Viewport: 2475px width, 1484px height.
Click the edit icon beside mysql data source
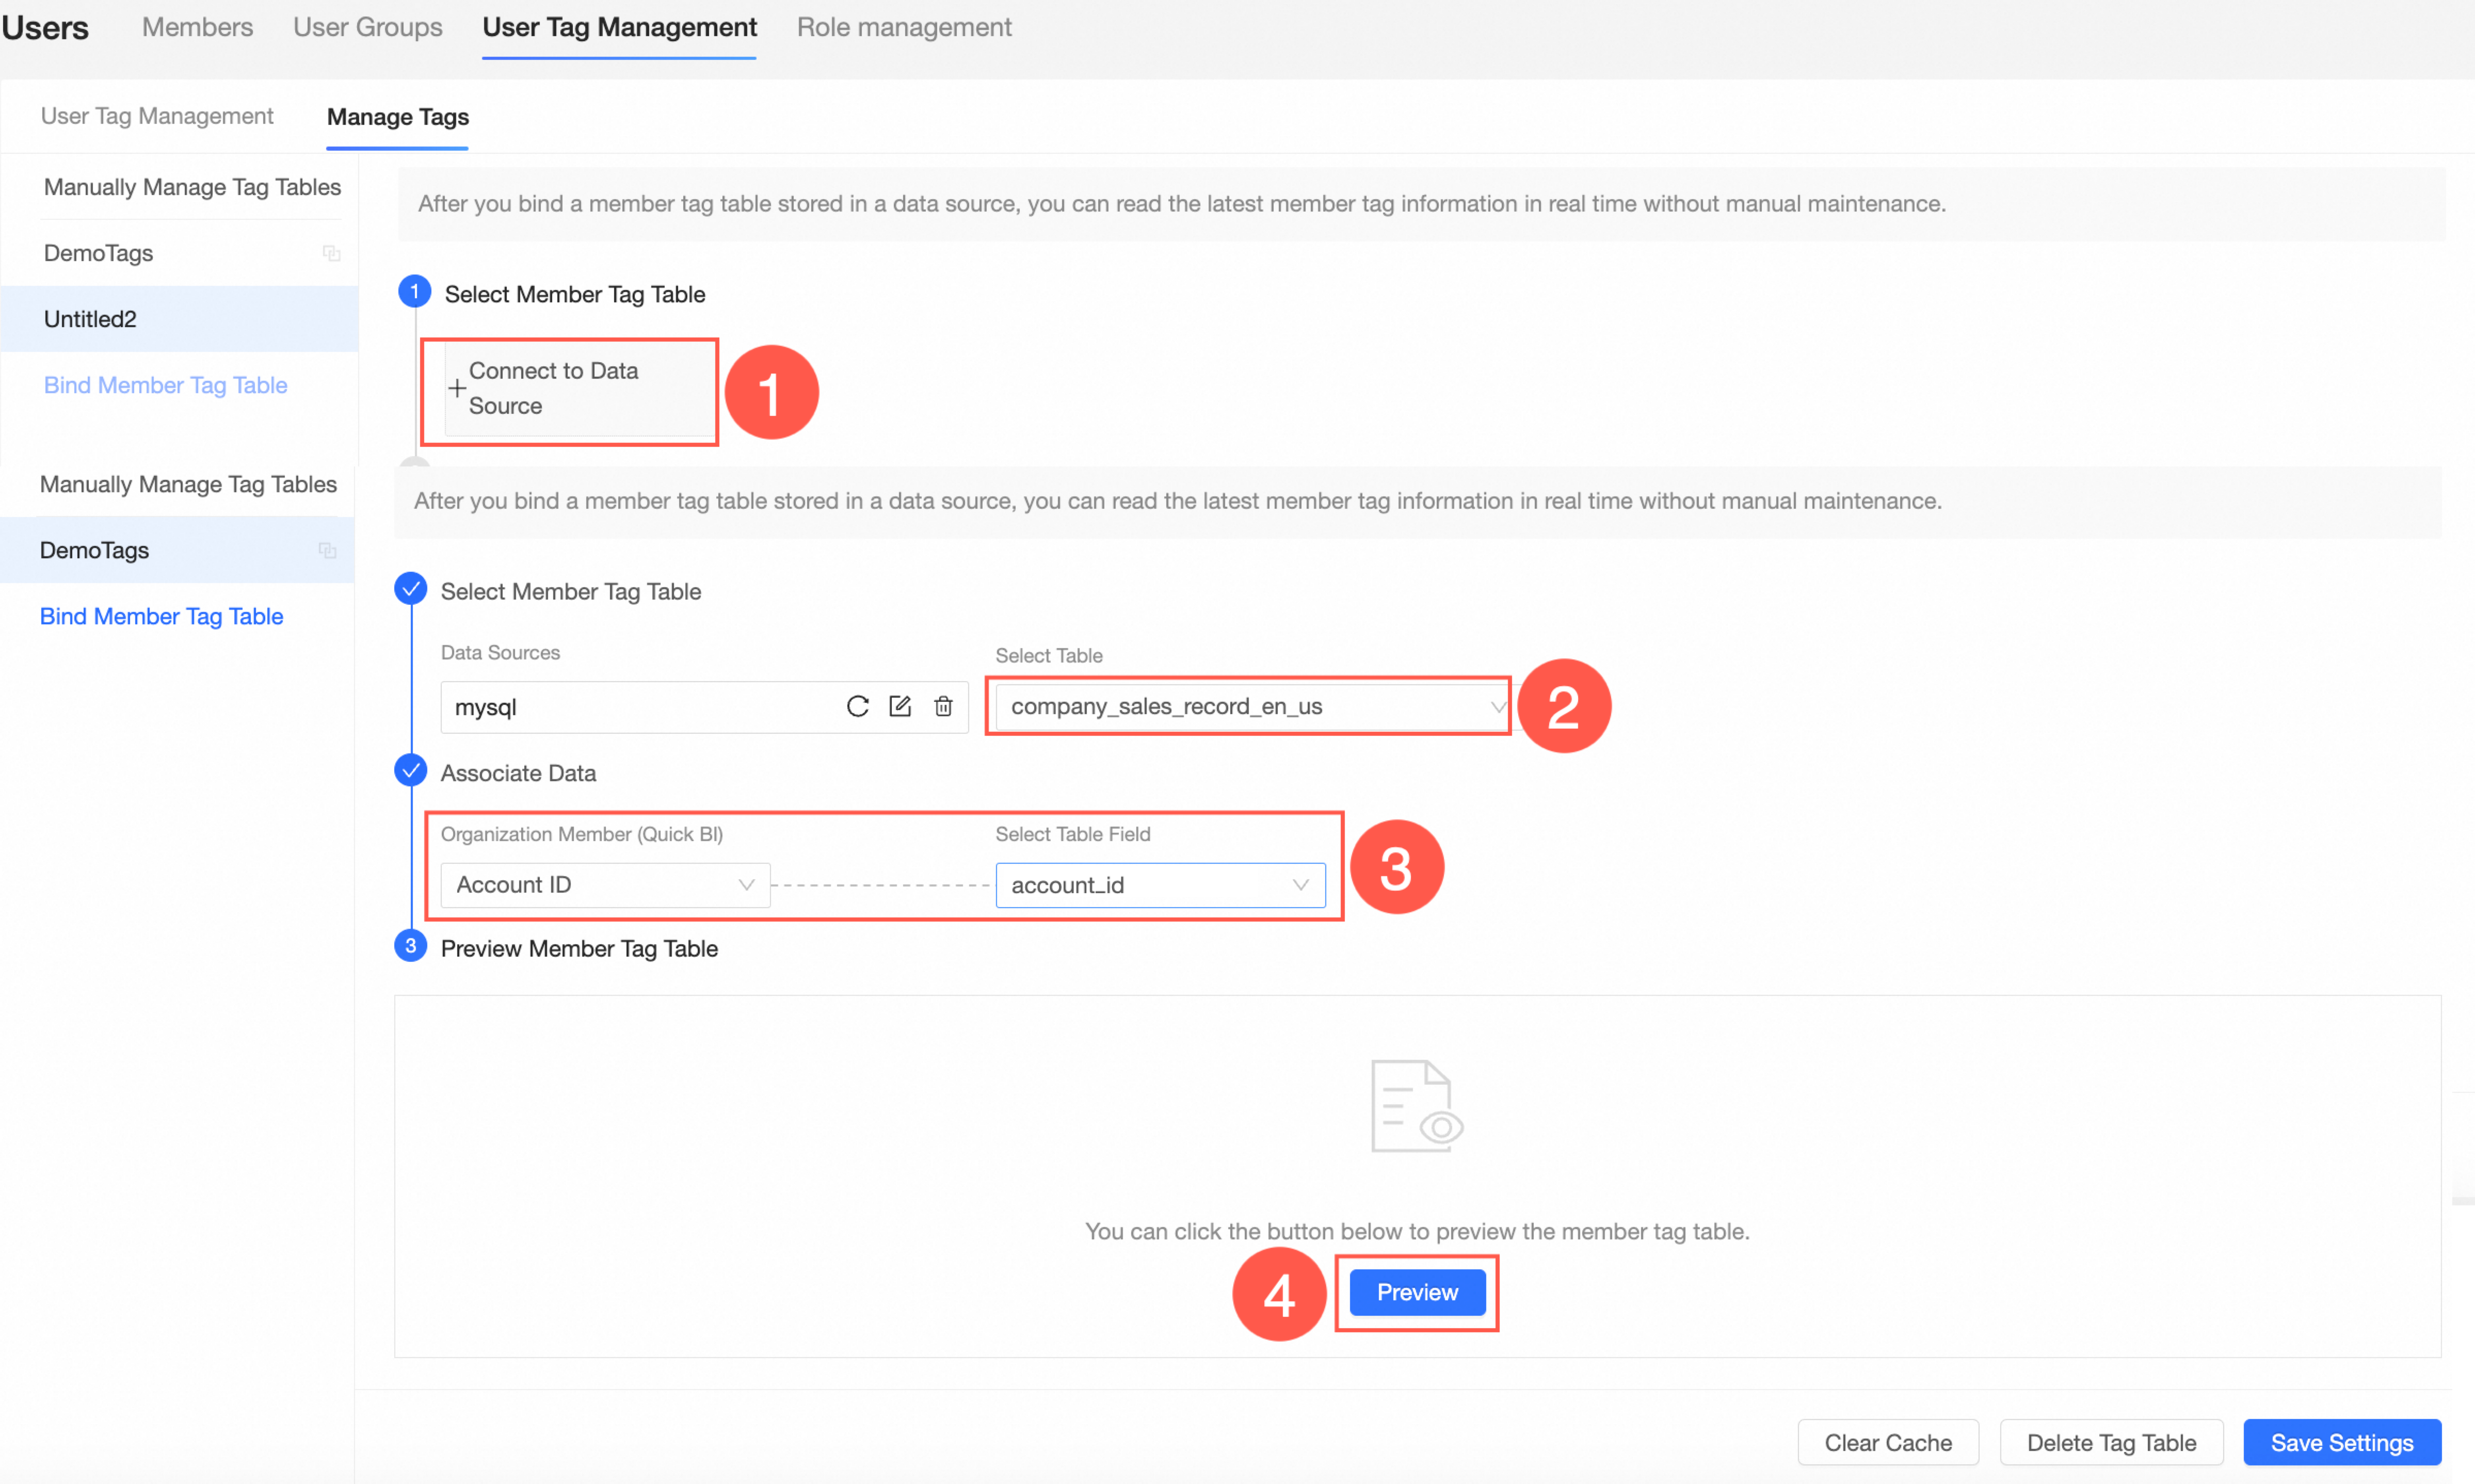pyautogui.click(x=900, y=706)
